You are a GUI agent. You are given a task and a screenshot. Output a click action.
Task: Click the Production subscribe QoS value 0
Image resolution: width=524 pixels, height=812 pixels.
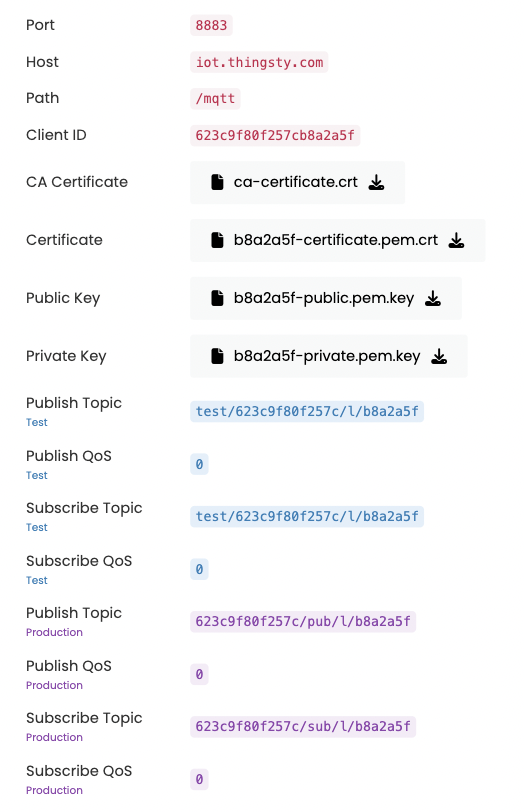199,779
